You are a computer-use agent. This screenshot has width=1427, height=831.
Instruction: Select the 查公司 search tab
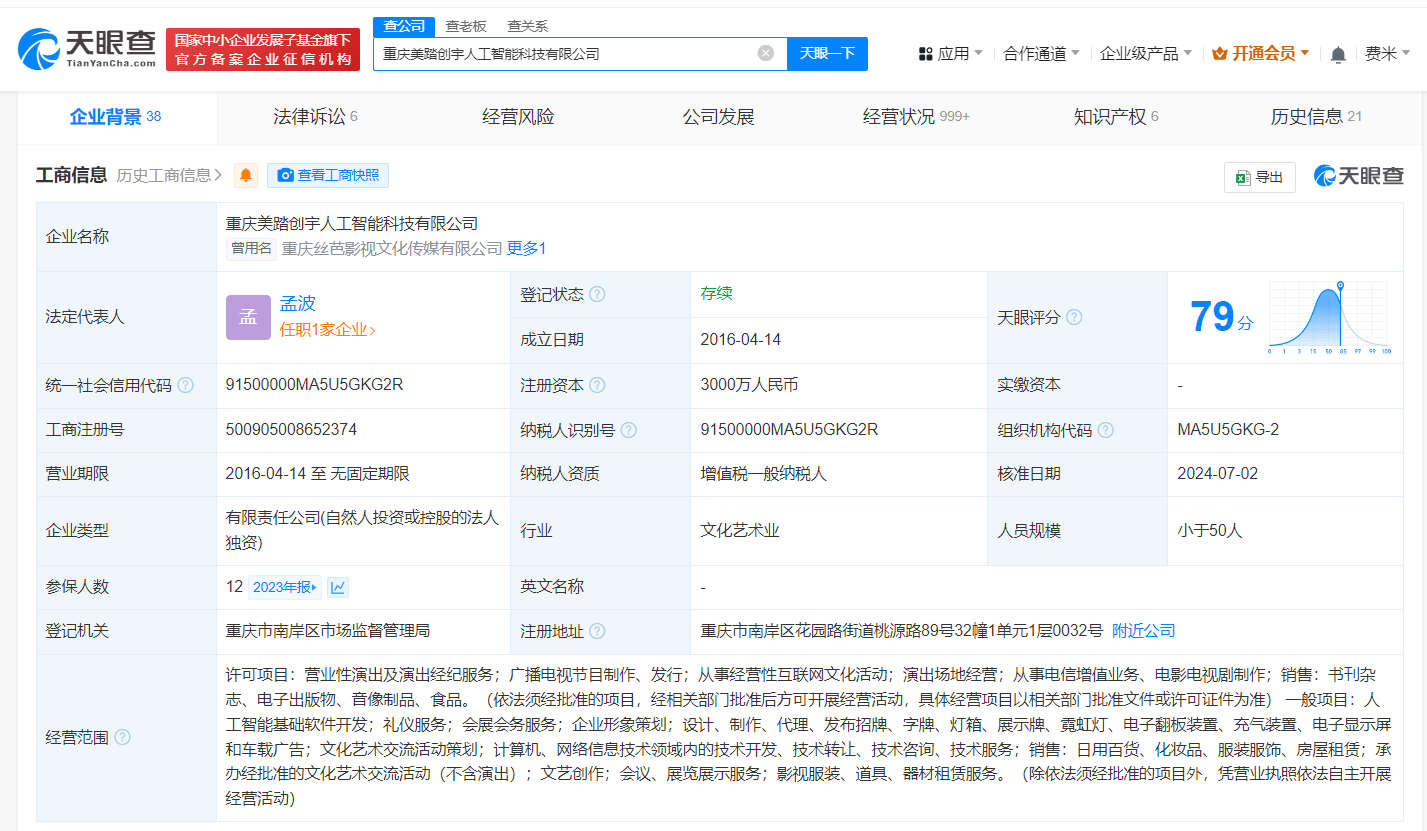tap(404, 26)
